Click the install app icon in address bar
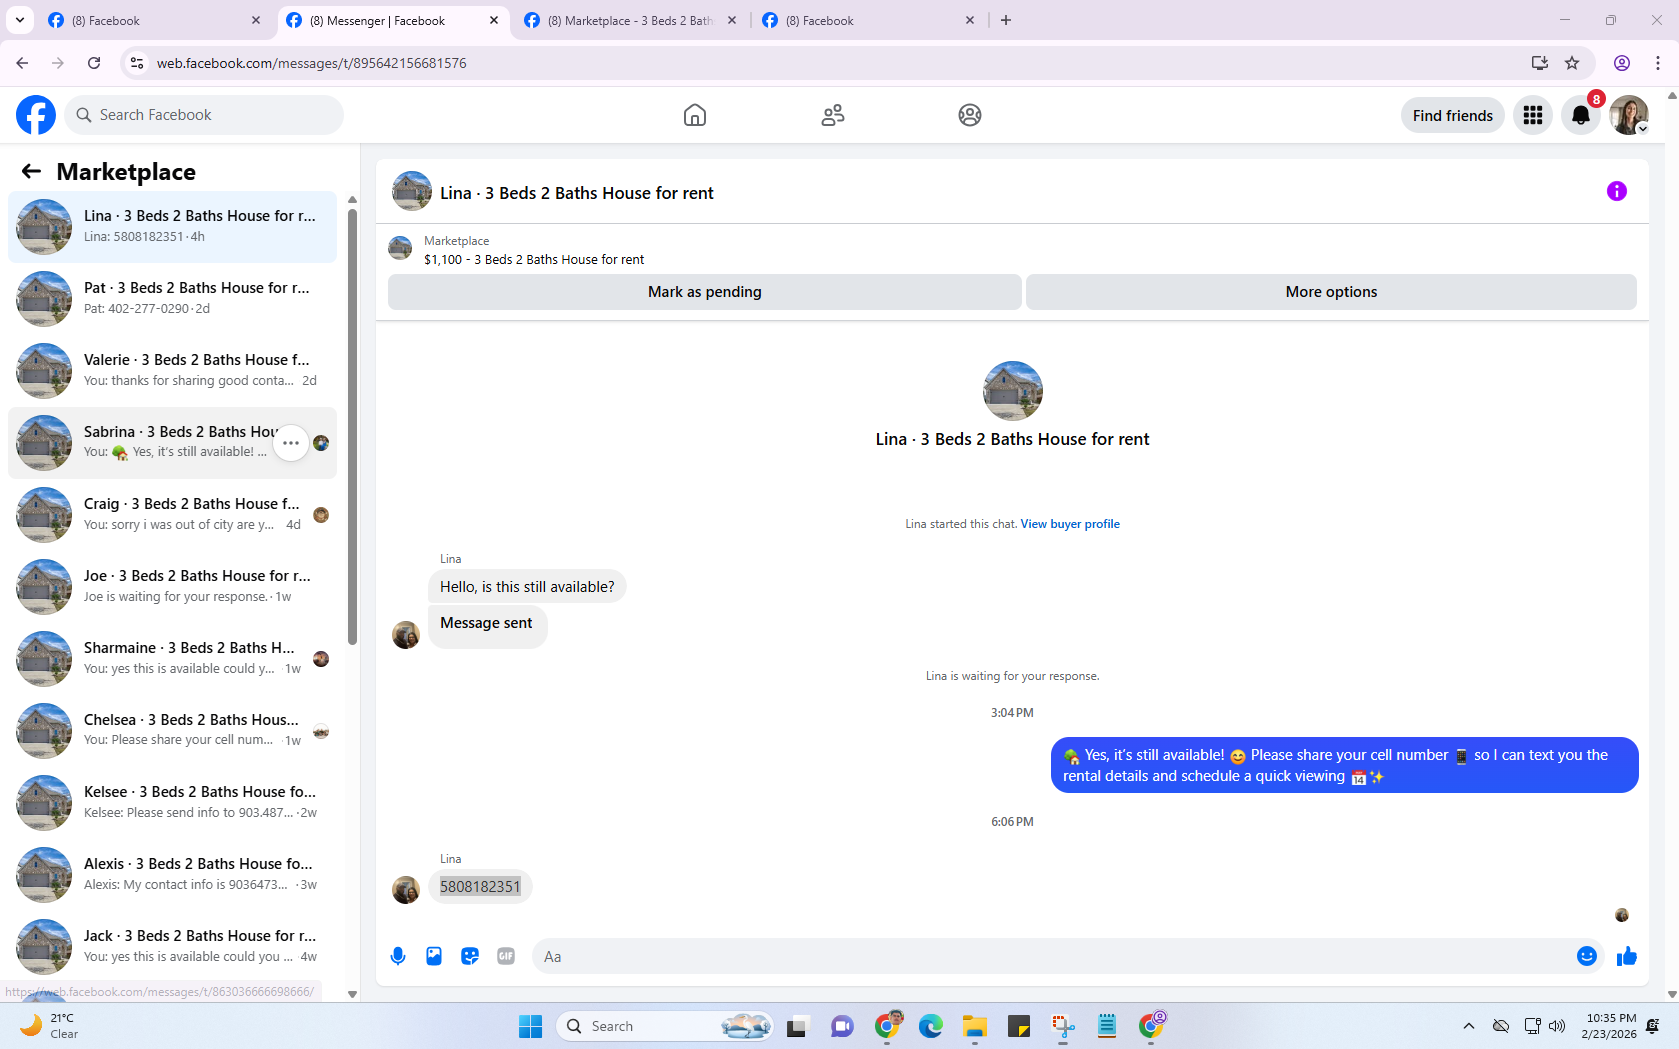Viewport: 1679px width, 1049px height. coord(1539,63)
